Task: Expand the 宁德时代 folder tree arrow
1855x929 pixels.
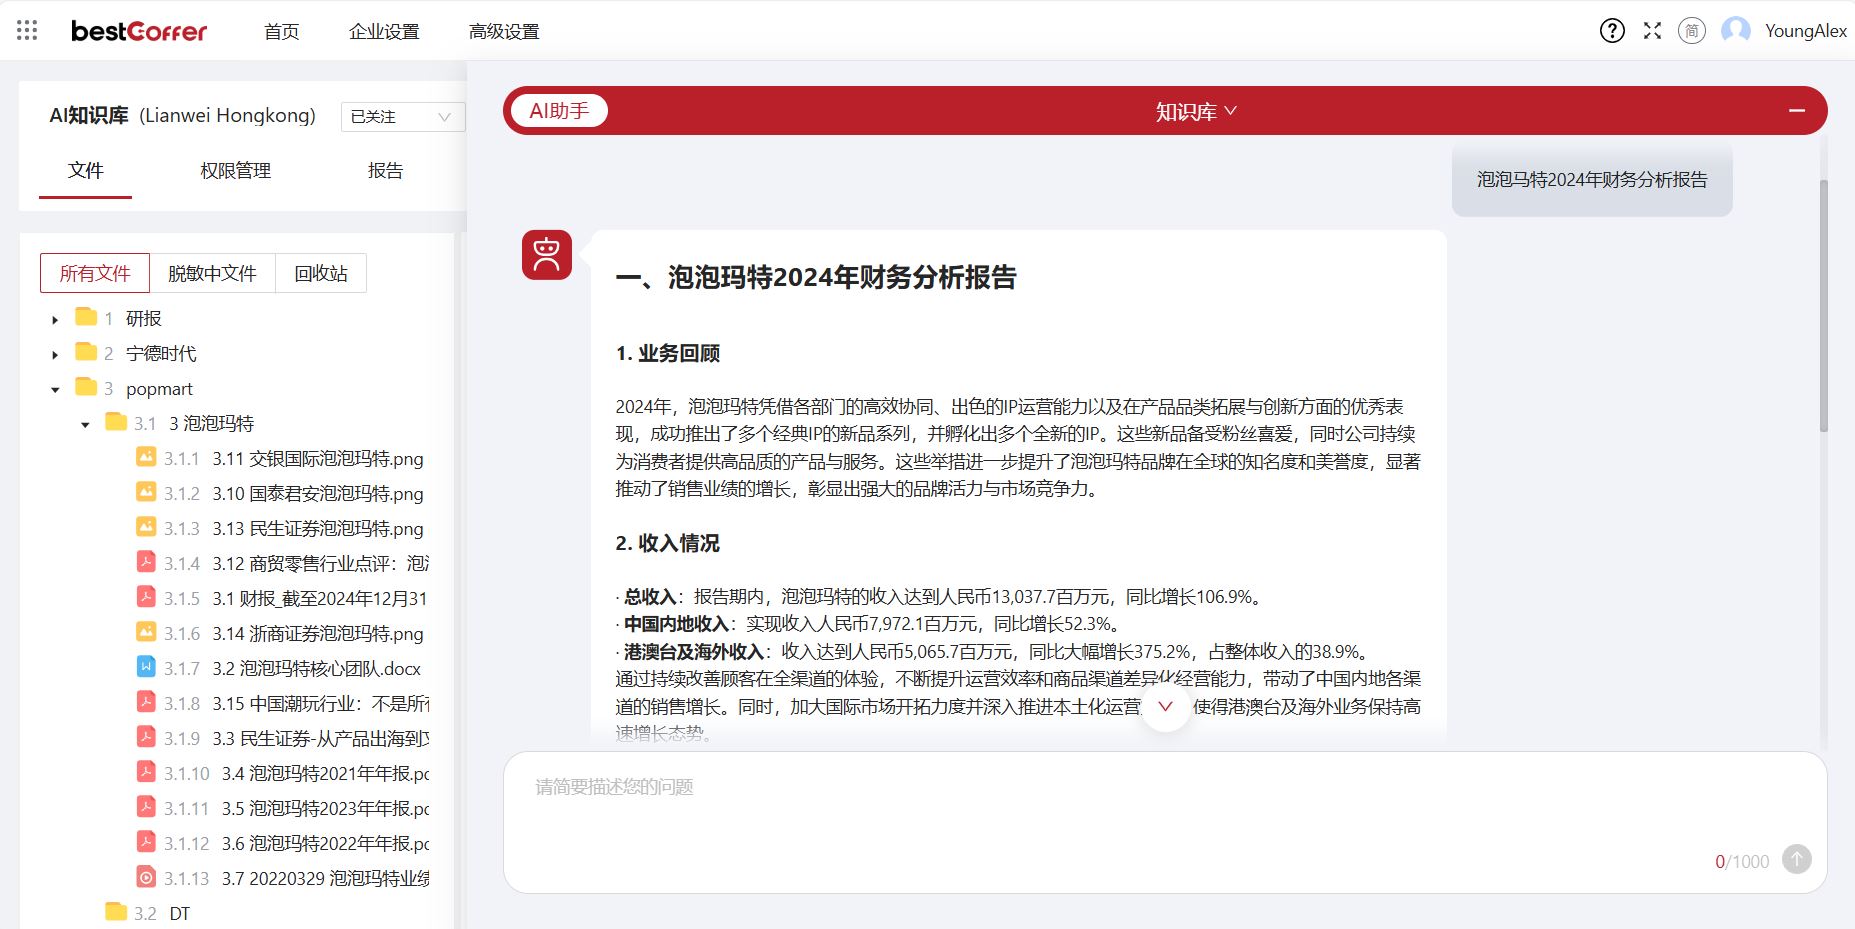Action: pos(55,355)
